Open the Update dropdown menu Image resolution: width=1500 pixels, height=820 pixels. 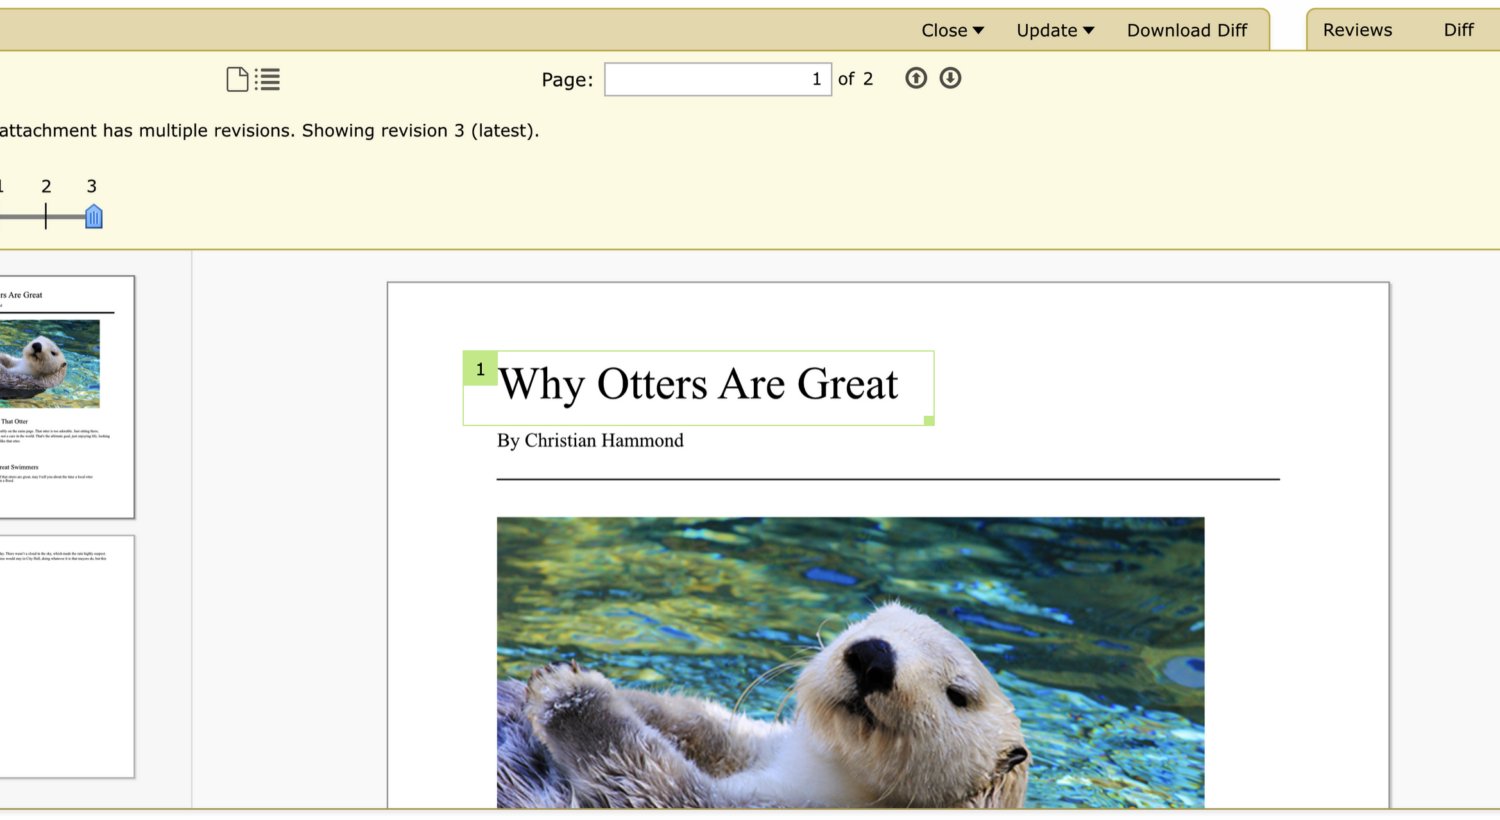click(x=1055, y=30)
